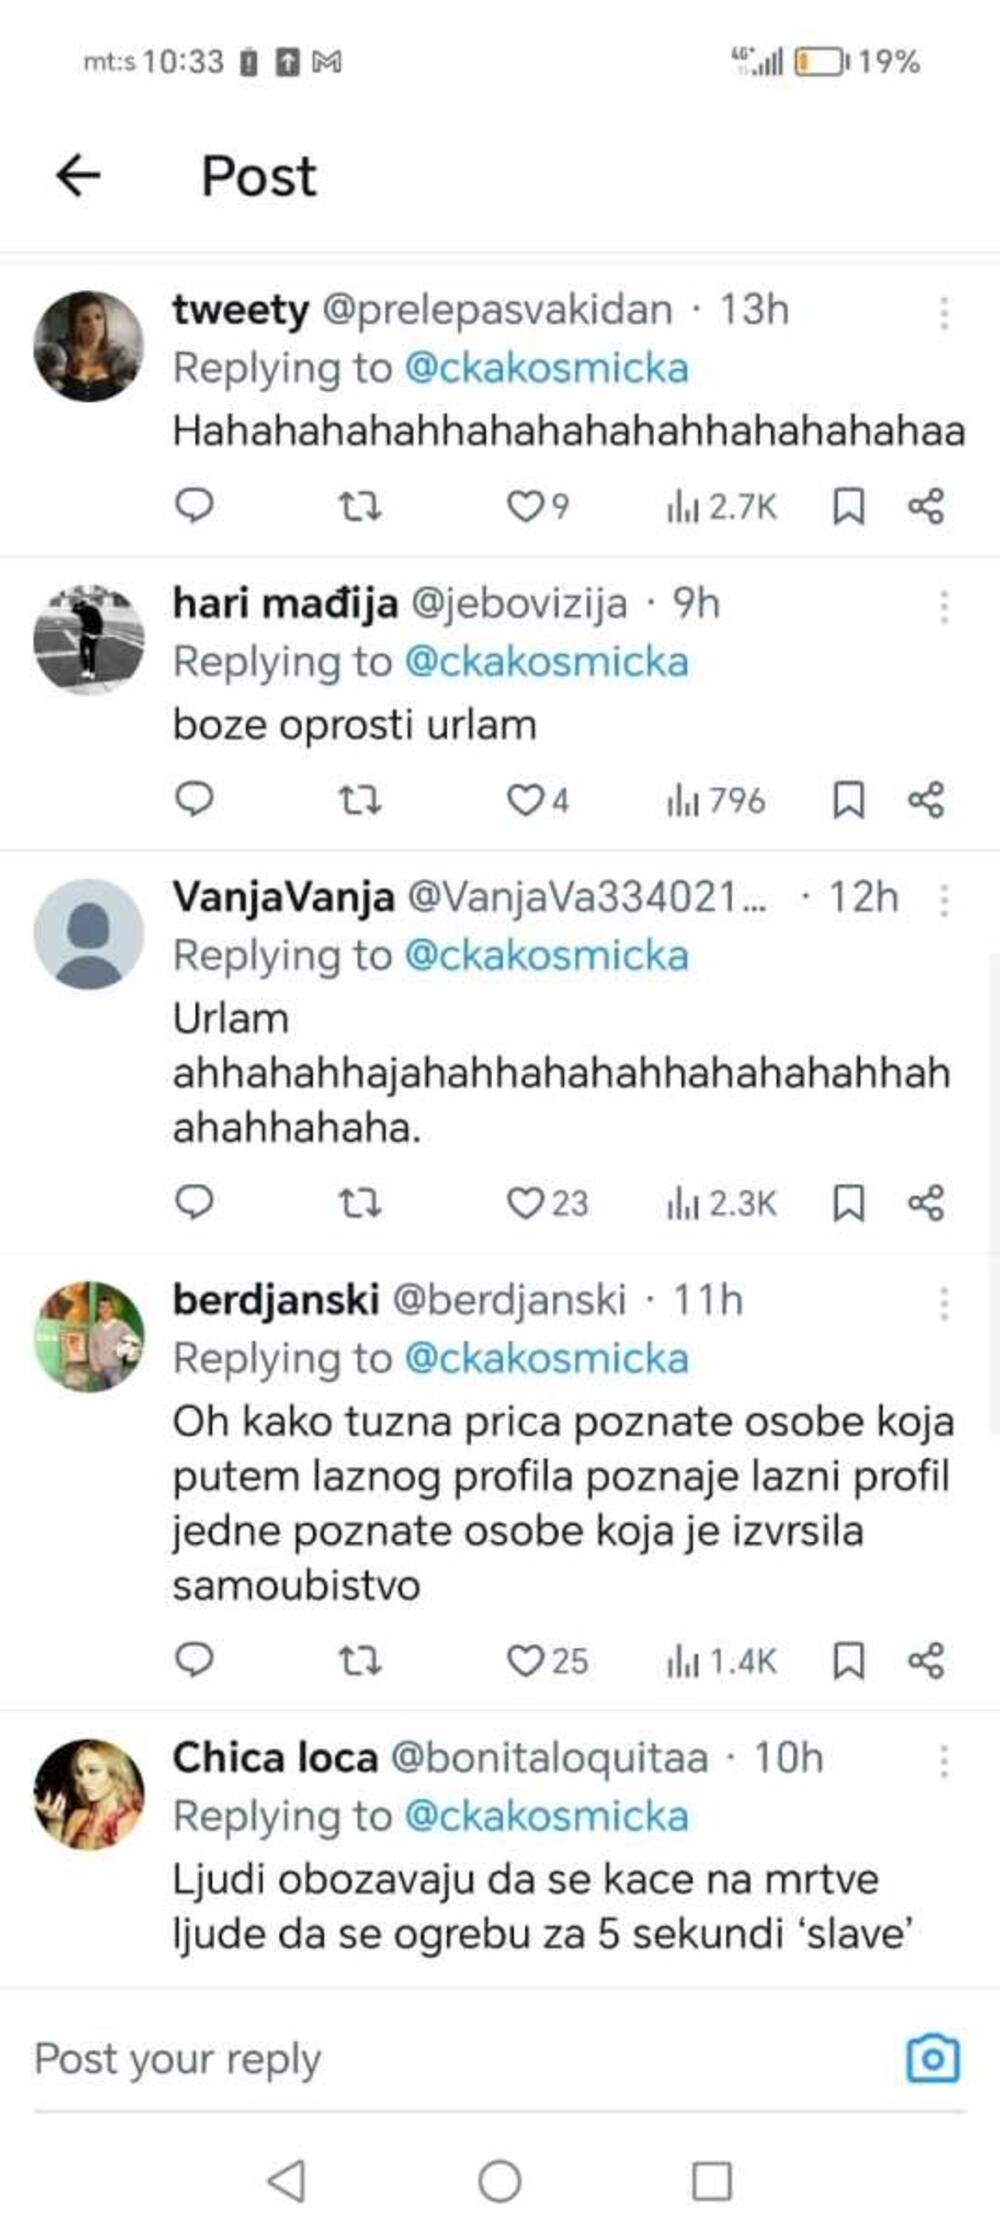This screenshot has width=1000, height=2235.
Task: Bookmark the hari mađija reply
Action: (848, 800)
